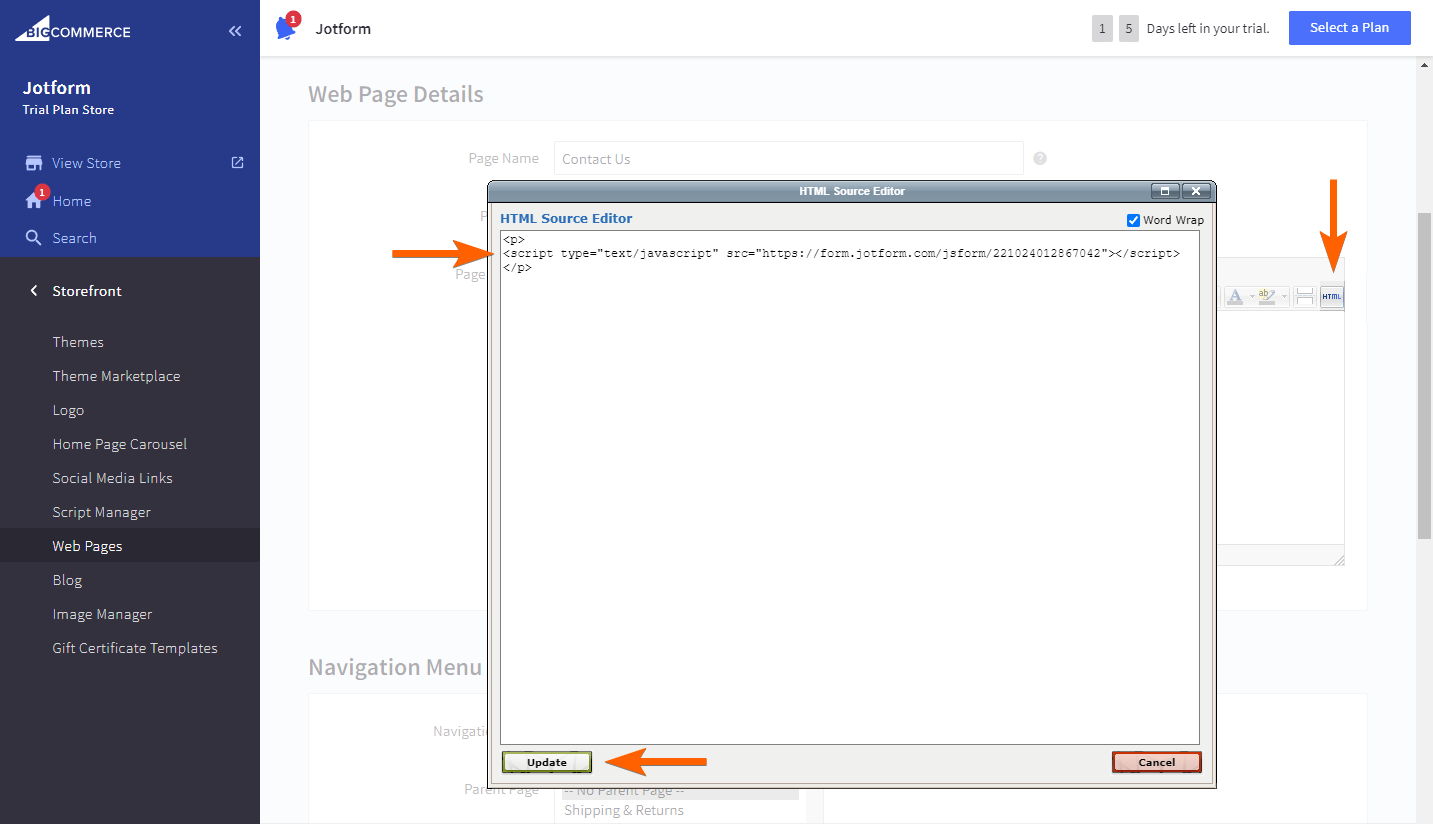The image size is (1433, 824).
Task: Click the Update button
Action: coord(547,762)
